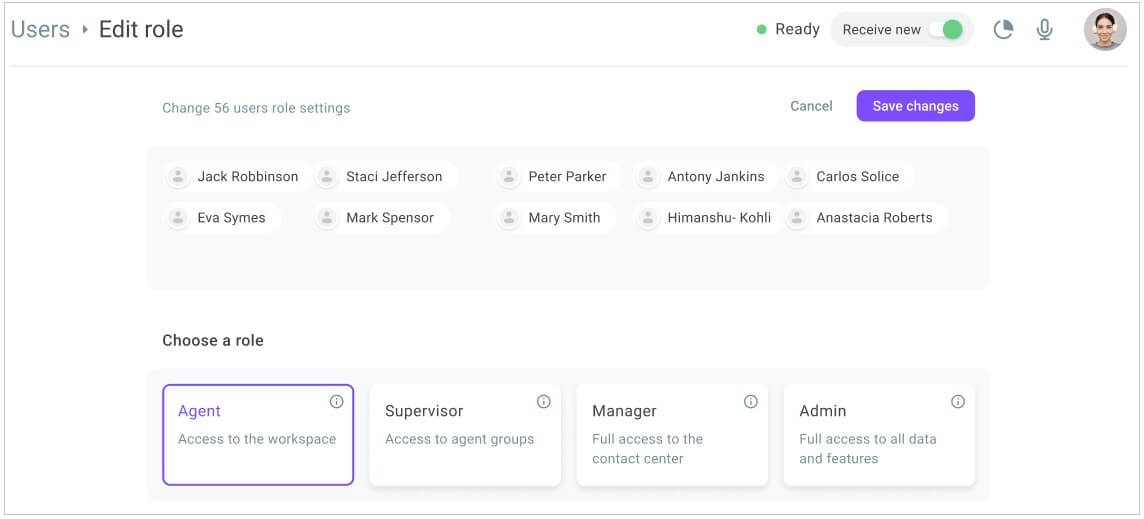Click the 'Edit role' page title
This screenshot has width=1144, height=519.
[142, 29]
